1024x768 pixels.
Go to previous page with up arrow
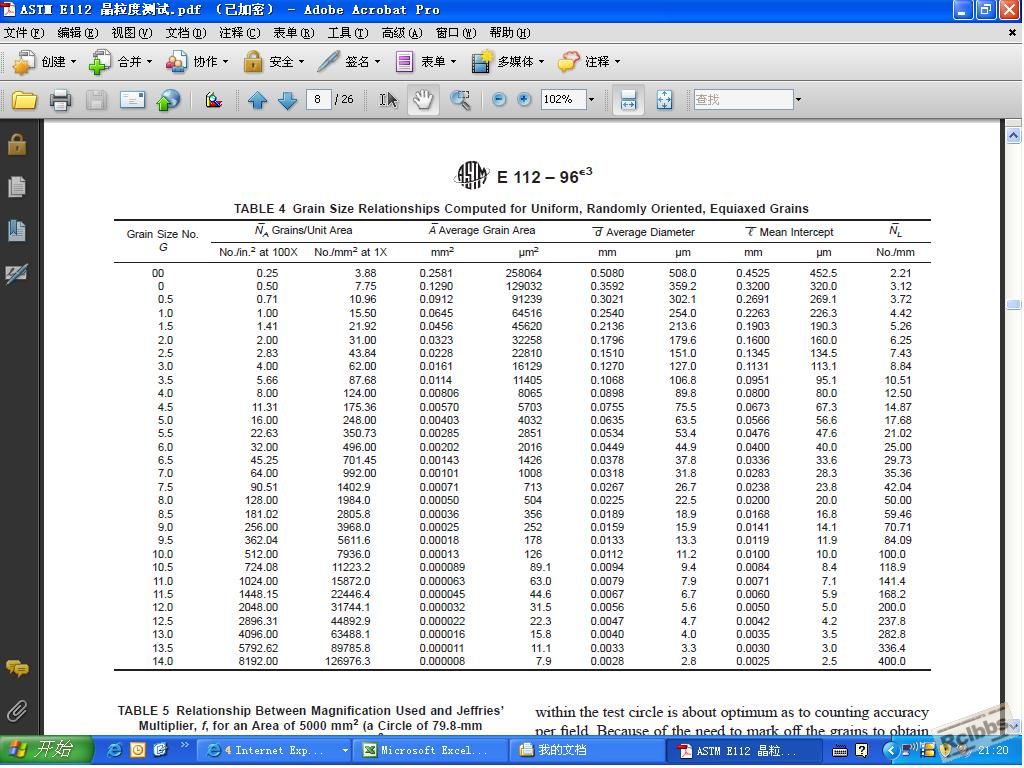coord(257,100)
